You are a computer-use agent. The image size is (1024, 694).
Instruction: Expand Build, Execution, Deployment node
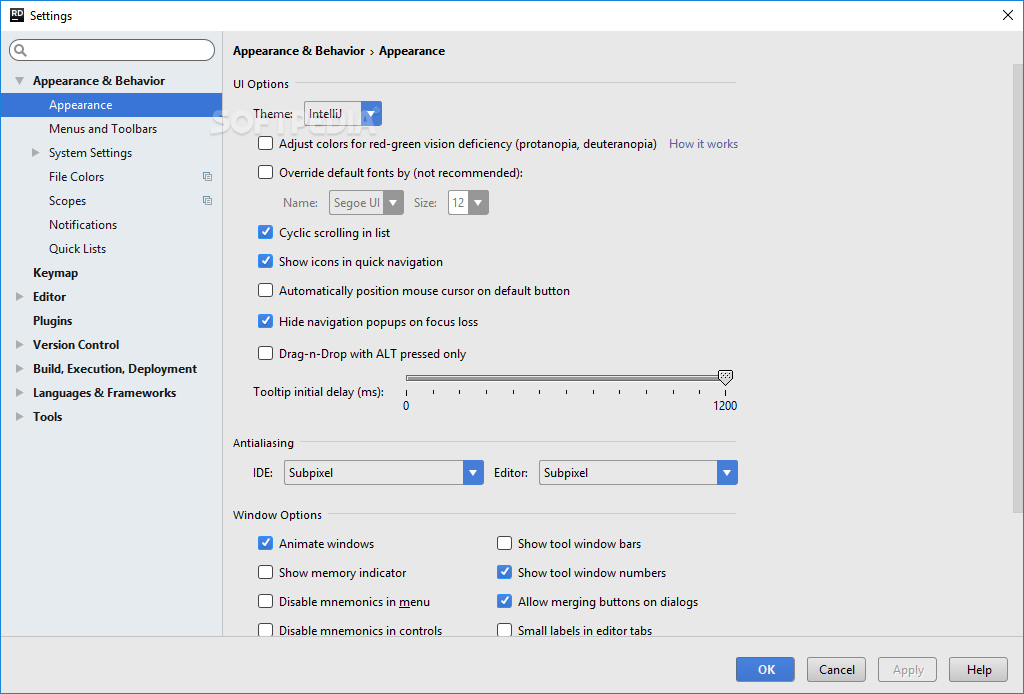click(x=20, y=368)
